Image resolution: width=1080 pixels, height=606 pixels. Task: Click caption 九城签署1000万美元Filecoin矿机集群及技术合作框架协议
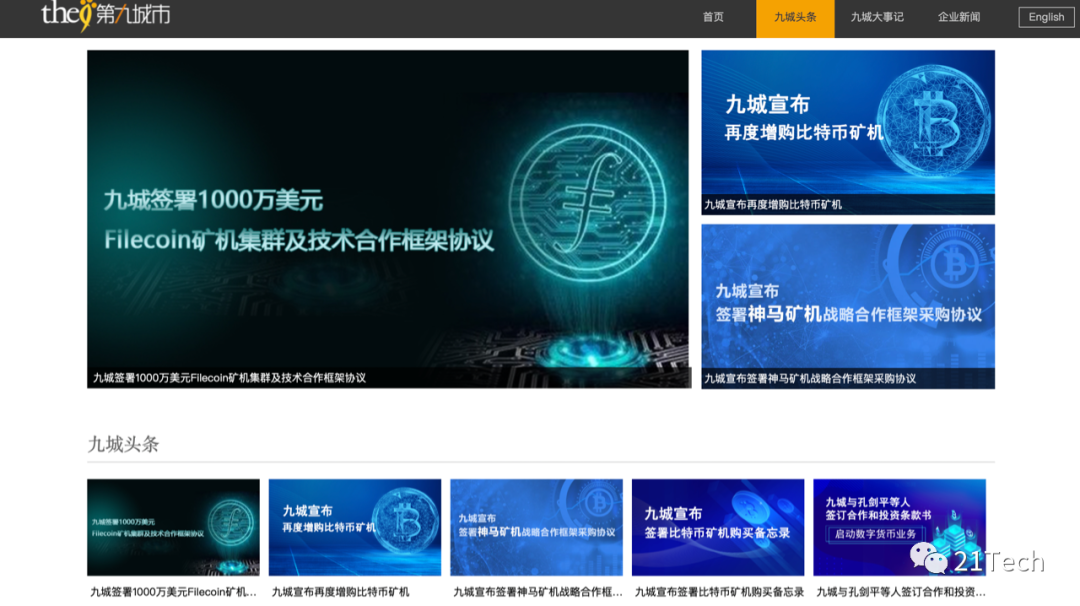tap(229, 378)
